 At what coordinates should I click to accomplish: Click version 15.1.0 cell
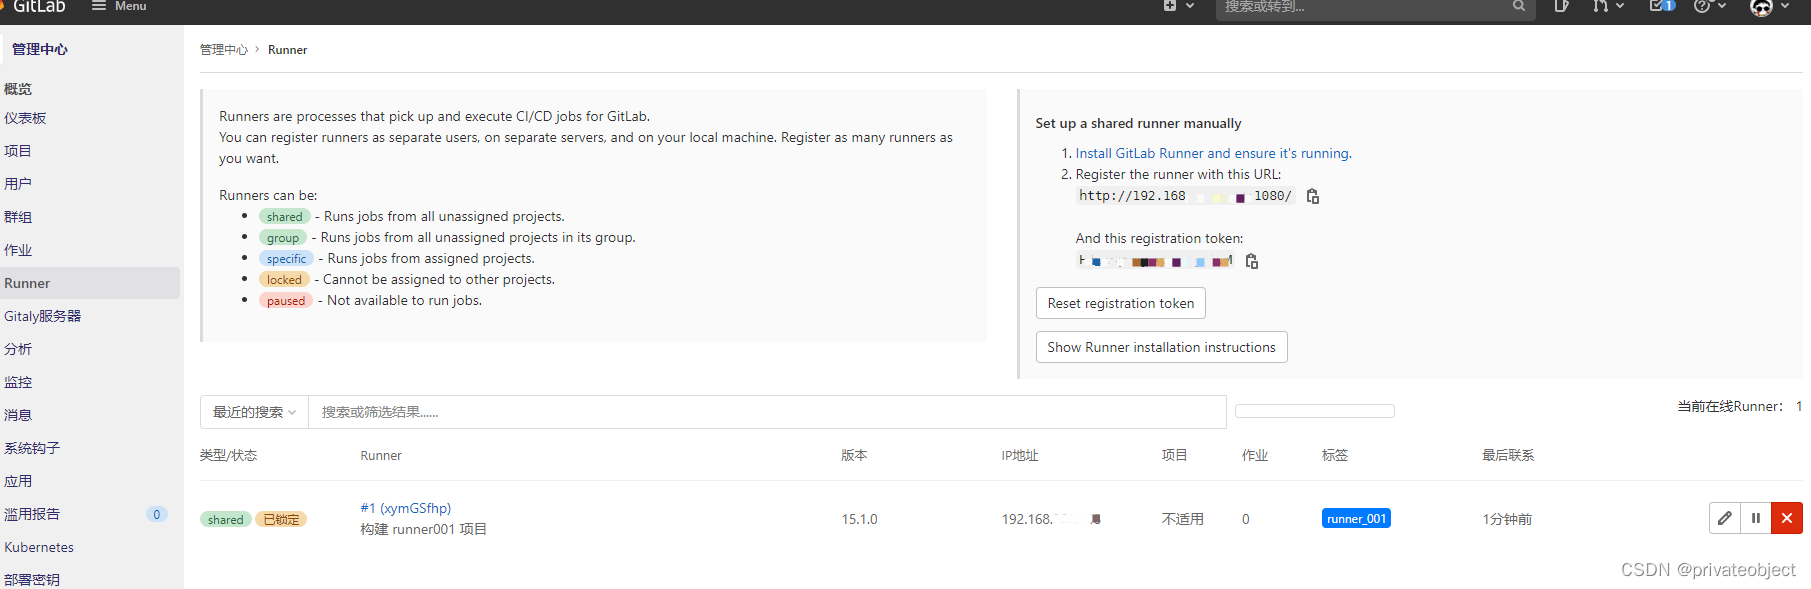(x=860, y=519)
